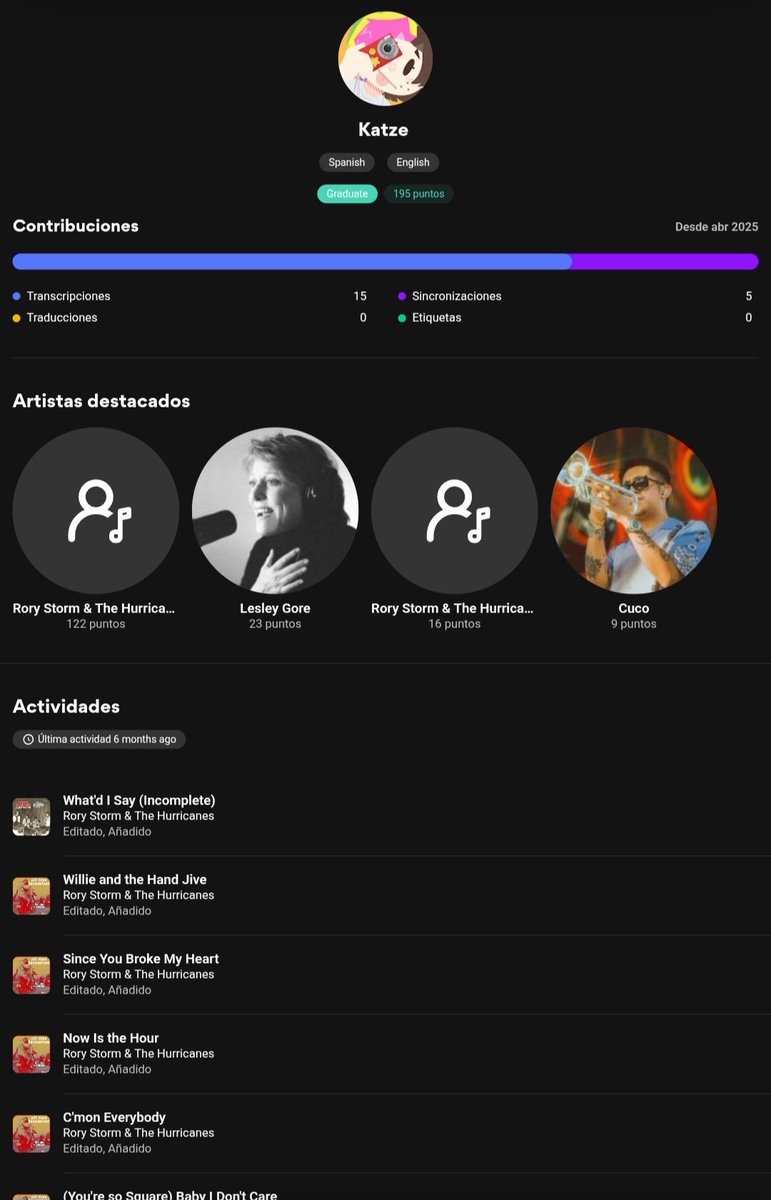
Task: Click the Etiquetas label
Action: click(x=437, y=318)
